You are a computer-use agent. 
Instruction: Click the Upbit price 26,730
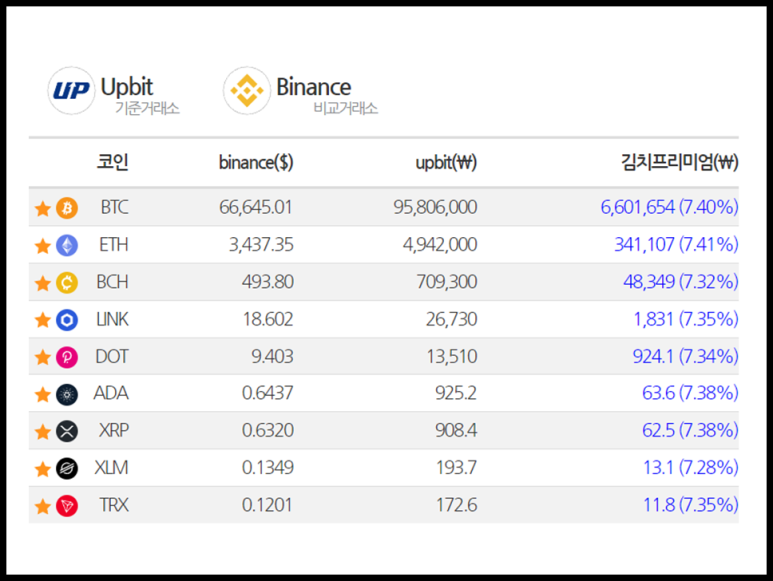[452, 319]
